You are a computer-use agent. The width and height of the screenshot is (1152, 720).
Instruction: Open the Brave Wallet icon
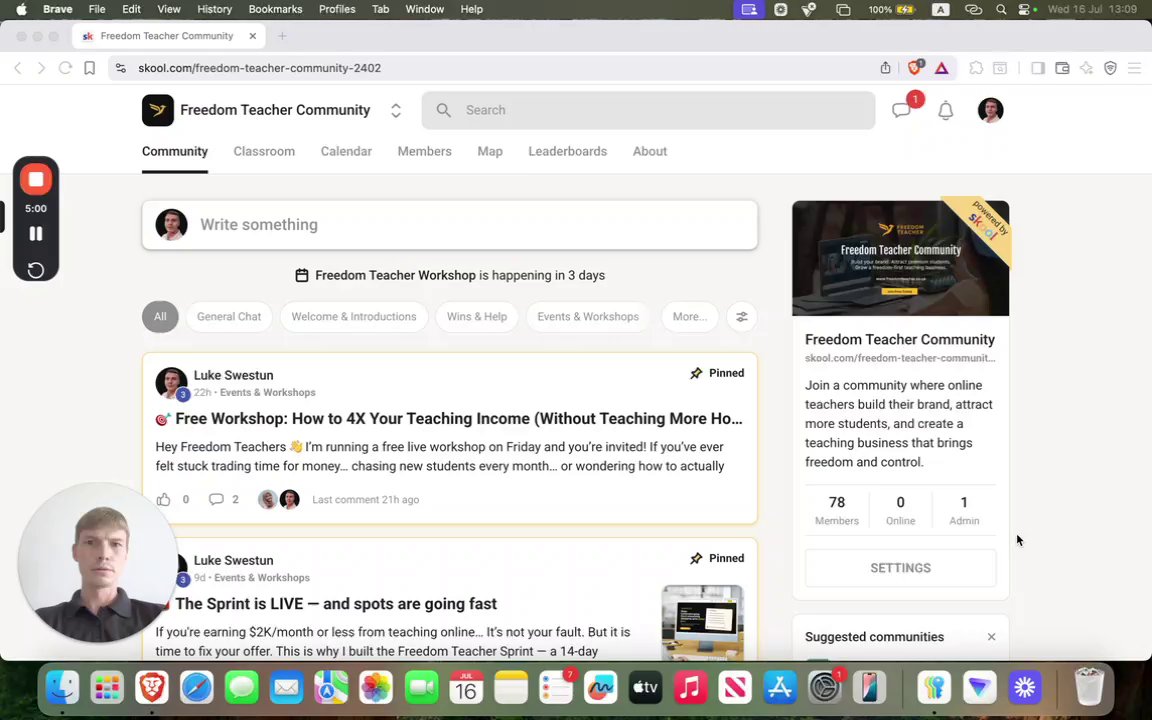click(x=1062, y=68)
